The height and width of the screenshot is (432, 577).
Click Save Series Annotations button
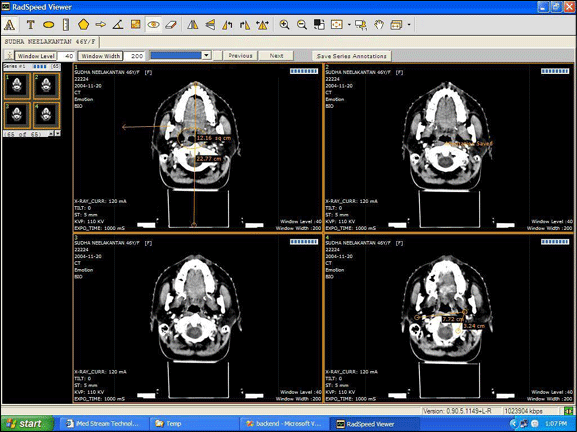pos(351,56)
